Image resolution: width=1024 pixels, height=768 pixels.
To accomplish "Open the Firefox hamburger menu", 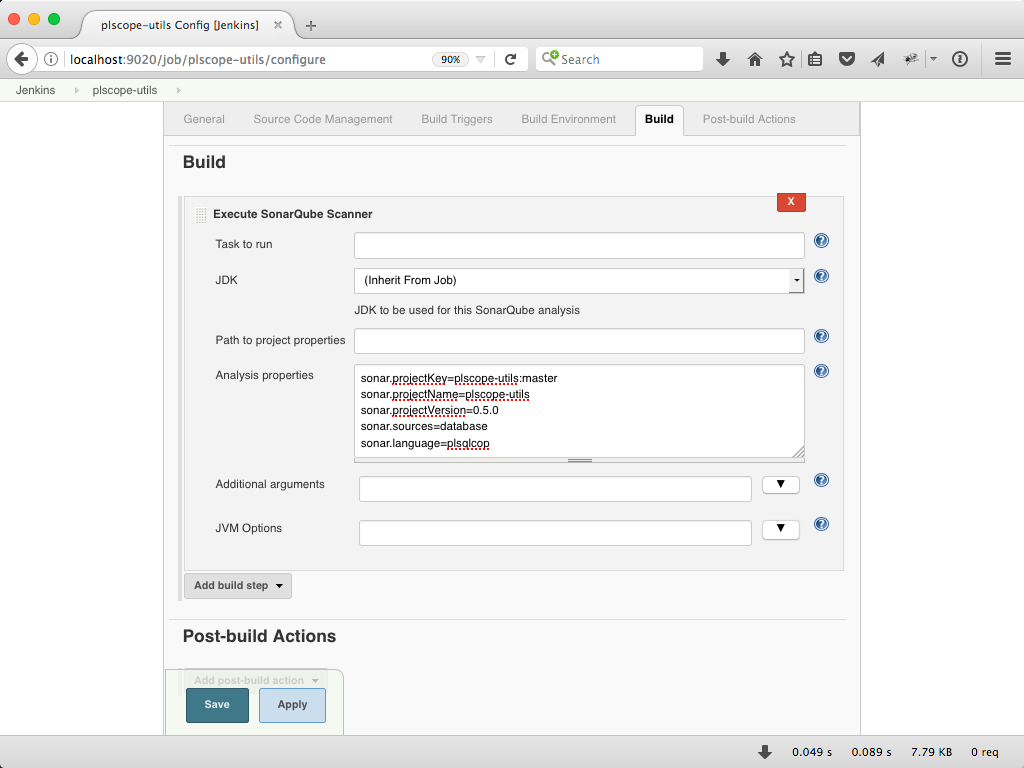I will tap(1003, 59).
